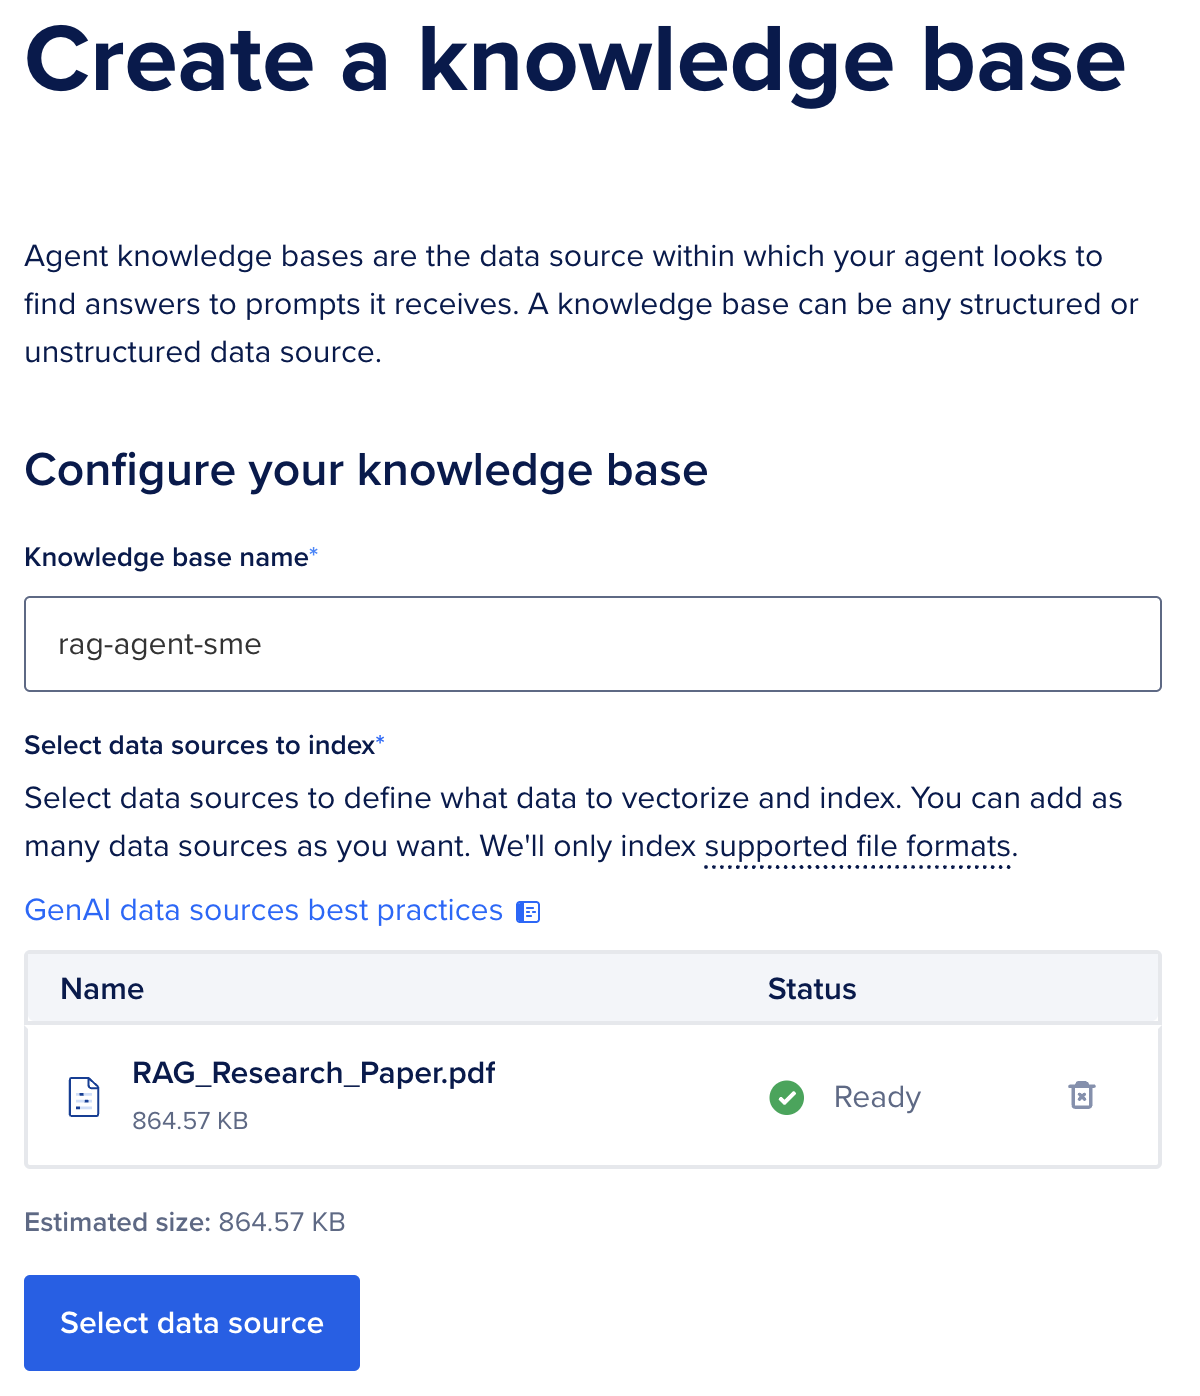Click the docs icon beside best practices
The height and width of the screenshot is (1396, 1200).
528,912
